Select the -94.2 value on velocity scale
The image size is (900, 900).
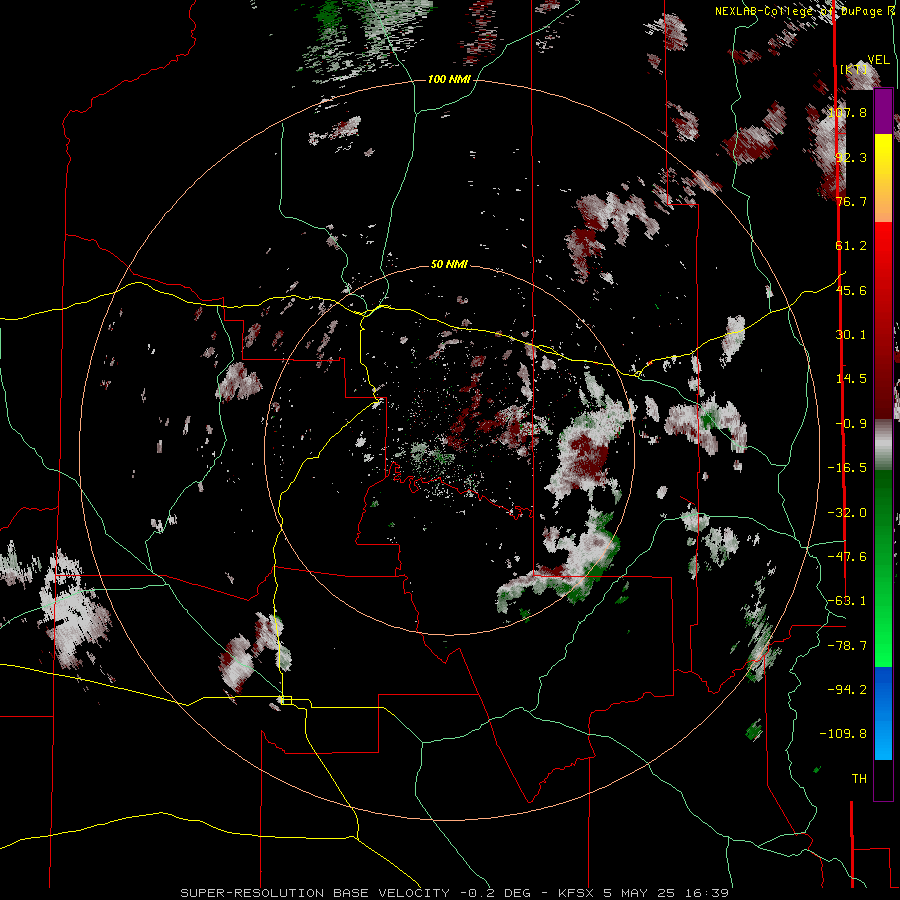tap(847, 690)
